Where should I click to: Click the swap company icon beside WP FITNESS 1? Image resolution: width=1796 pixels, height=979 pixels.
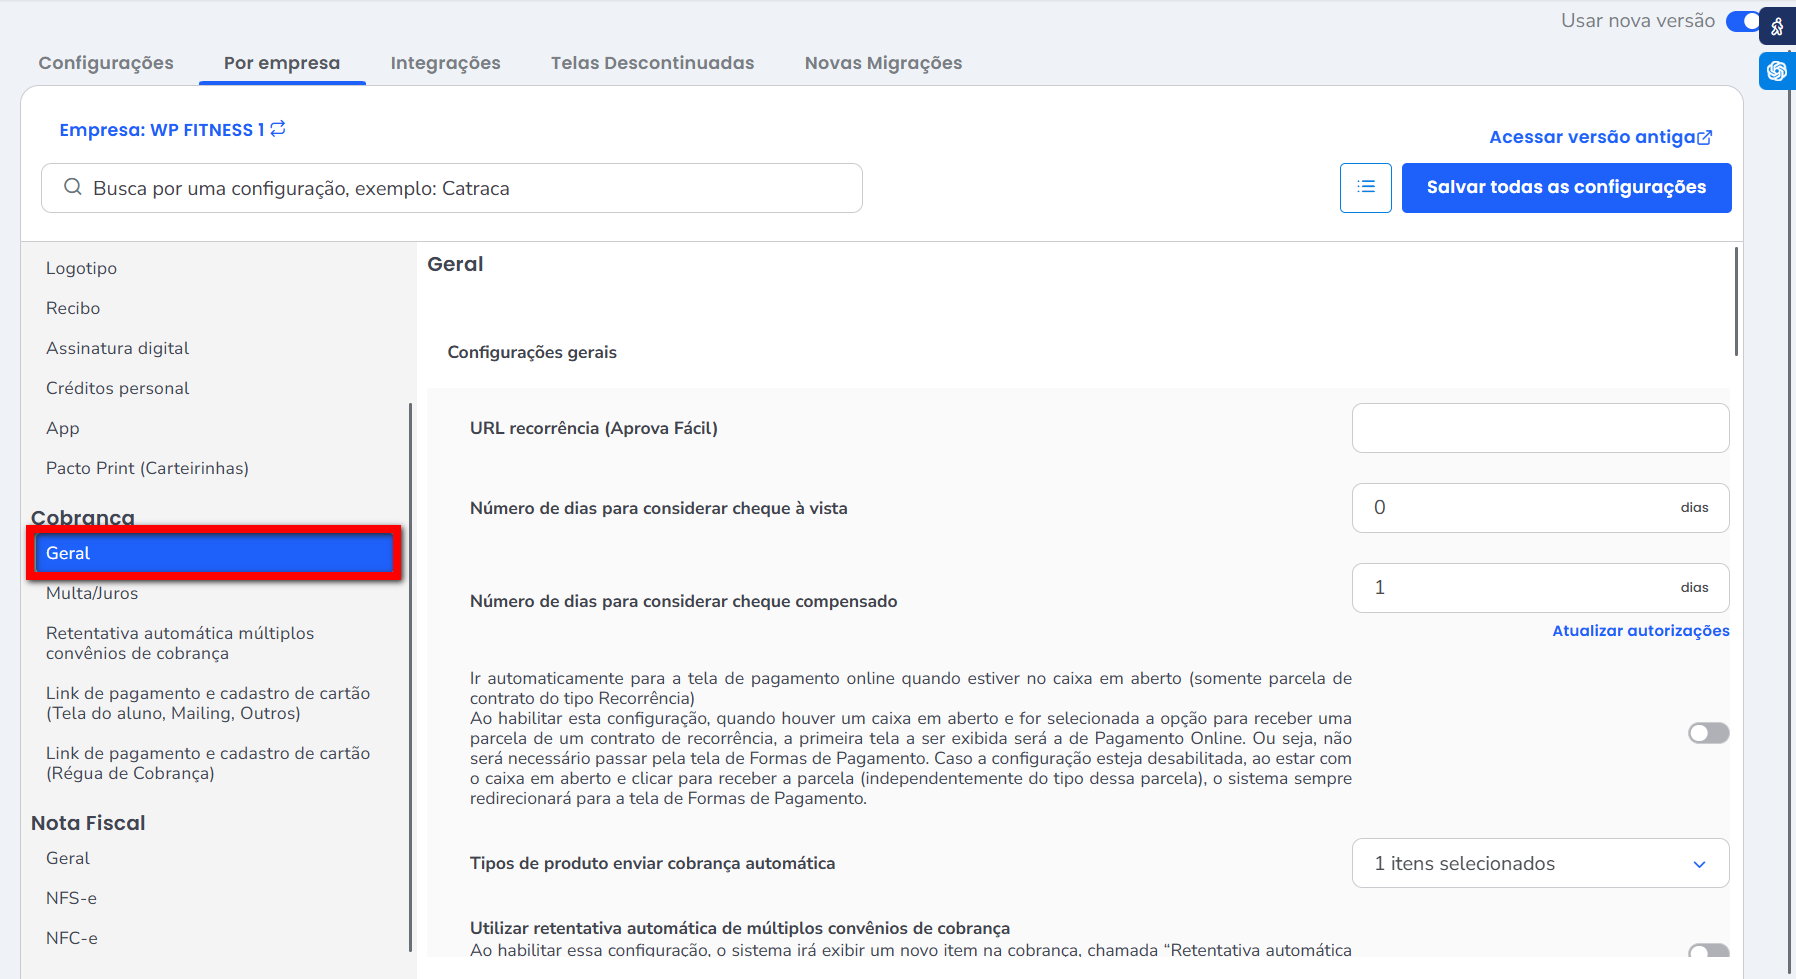(278, 129)
